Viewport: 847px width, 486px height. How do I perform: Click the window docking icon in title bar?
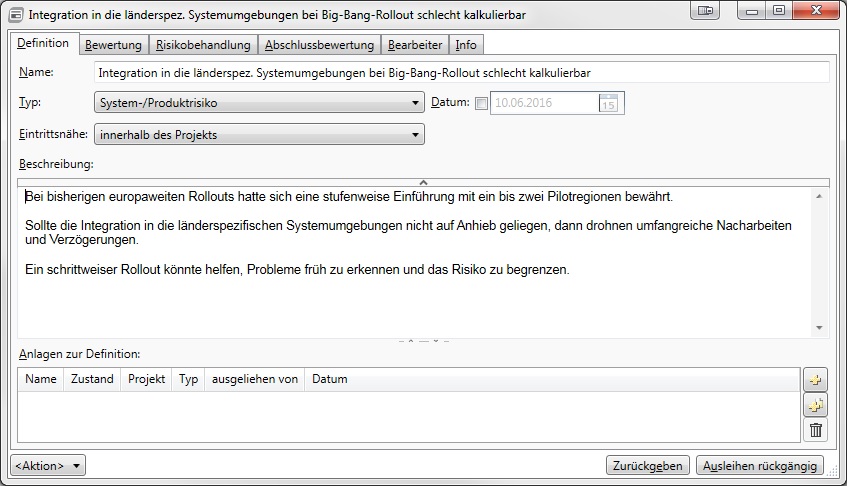[x=706, y=12]
